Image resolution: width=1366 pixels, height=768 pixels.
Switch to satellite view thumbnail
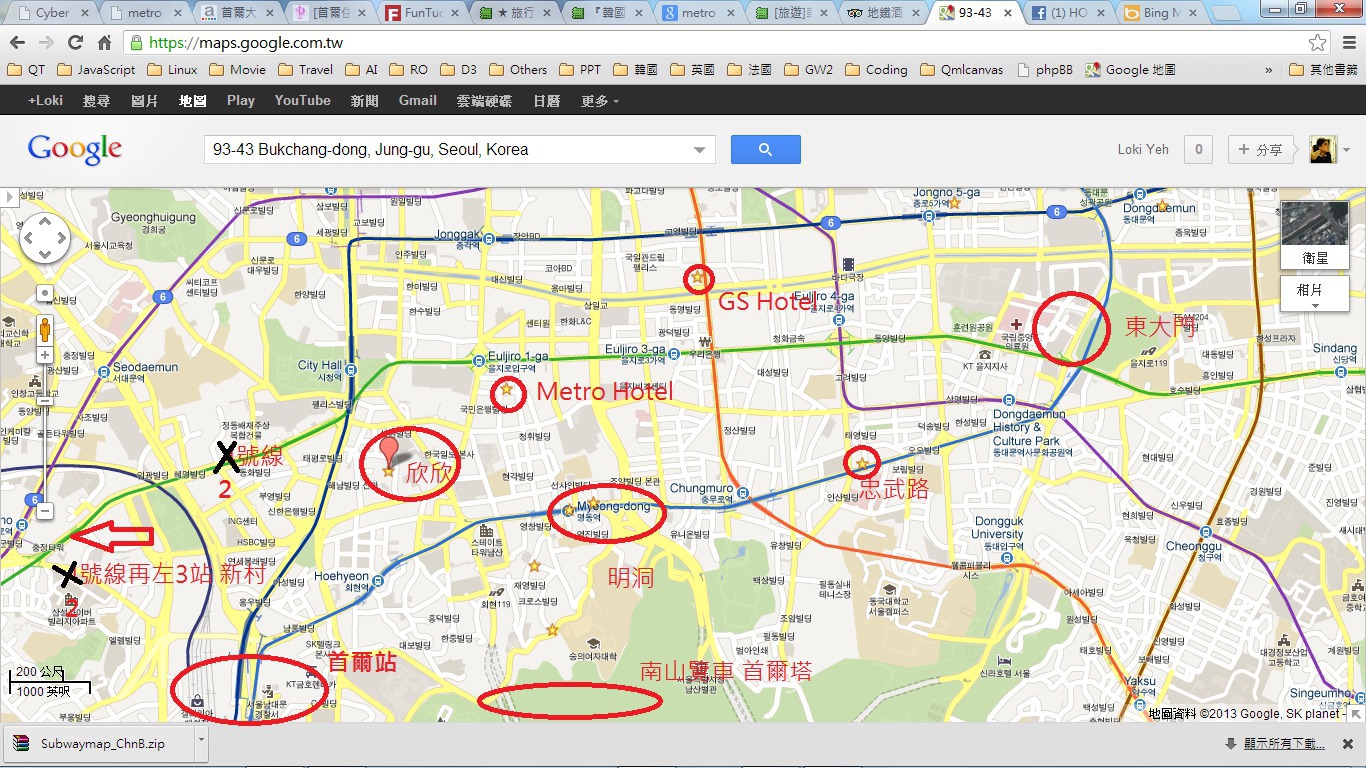coord(1315,235)
